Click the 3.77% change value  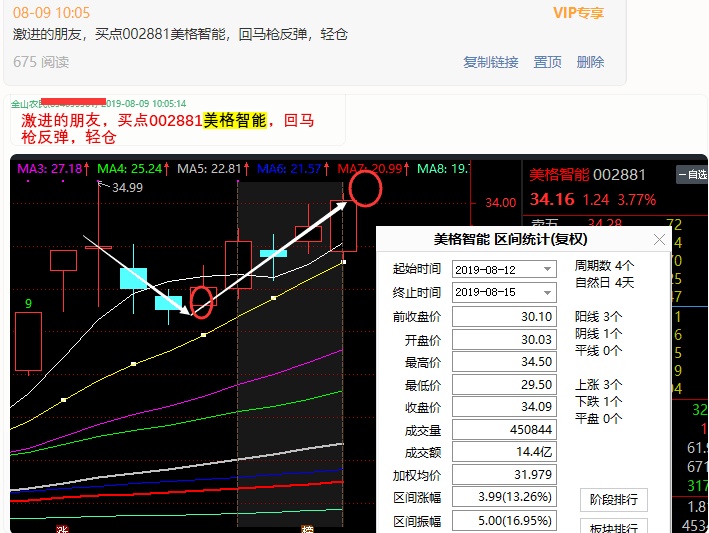point(637,200)
